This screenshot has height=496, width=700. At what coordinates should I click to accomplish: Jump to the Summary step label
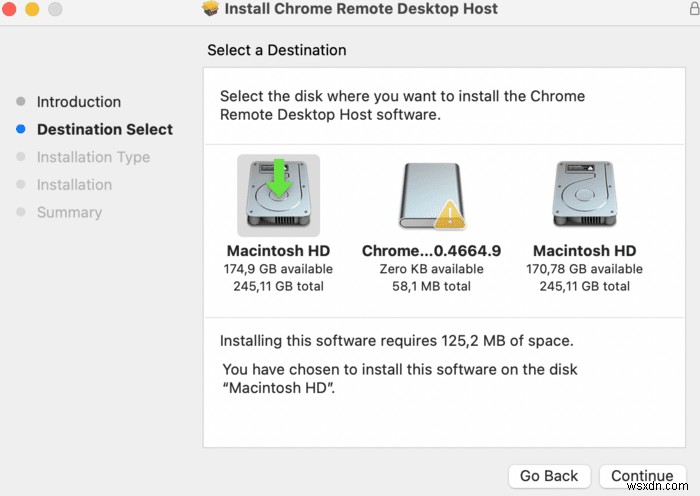click(69, 212)
